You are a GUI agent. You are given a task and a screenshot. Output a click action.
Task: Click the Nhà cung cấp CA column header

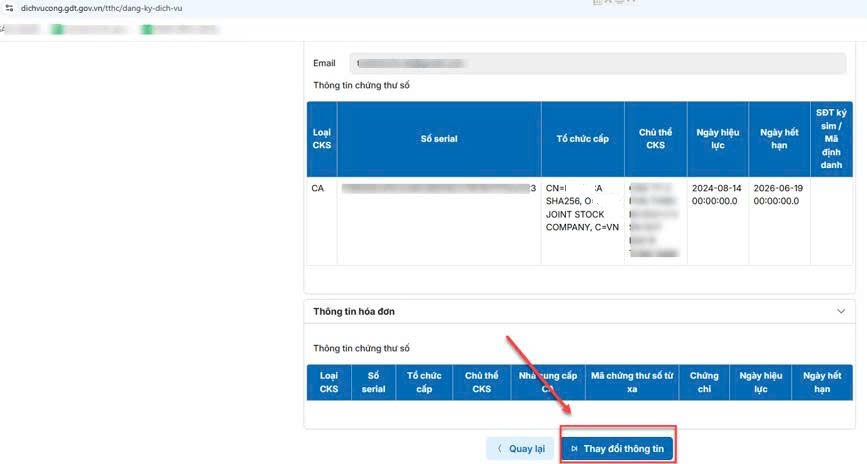[x=547, y=382]
